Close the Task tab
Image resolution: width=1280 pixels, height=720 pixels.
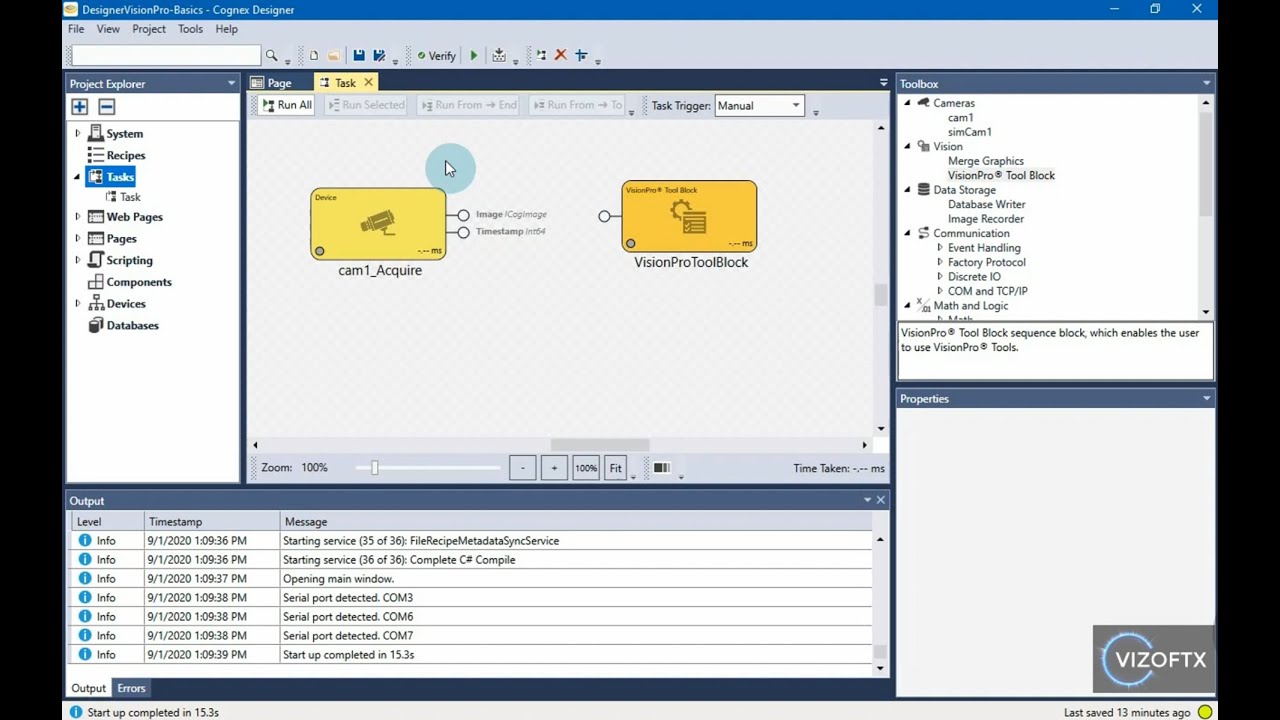tap(368, 83)
